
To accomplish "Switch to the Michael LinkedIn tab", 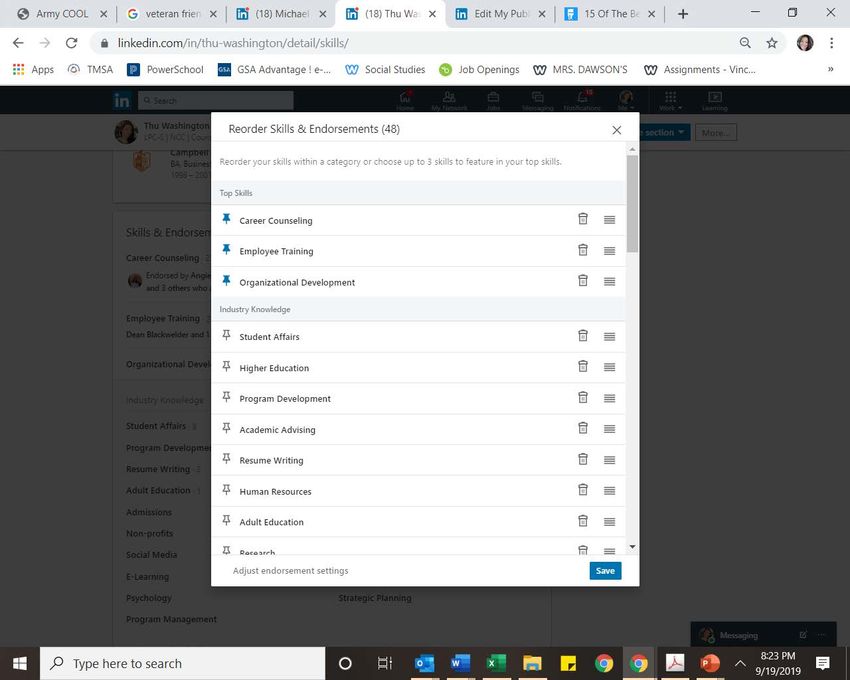I will coord(281,14).
